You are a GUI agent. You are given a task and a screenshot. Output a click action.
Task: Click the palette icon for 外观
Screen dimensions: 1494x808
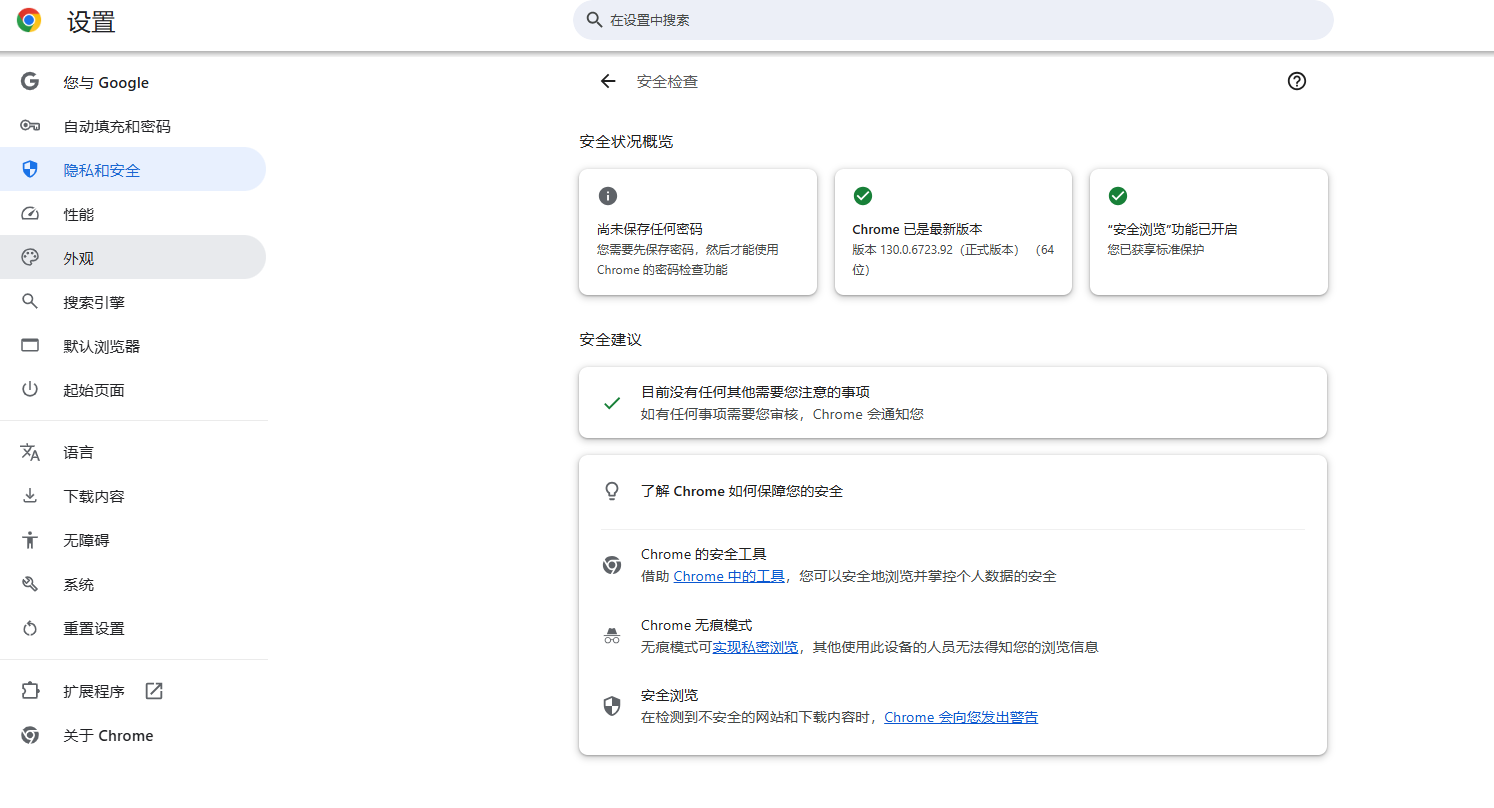pyautogui.click(x=30, y=258)
